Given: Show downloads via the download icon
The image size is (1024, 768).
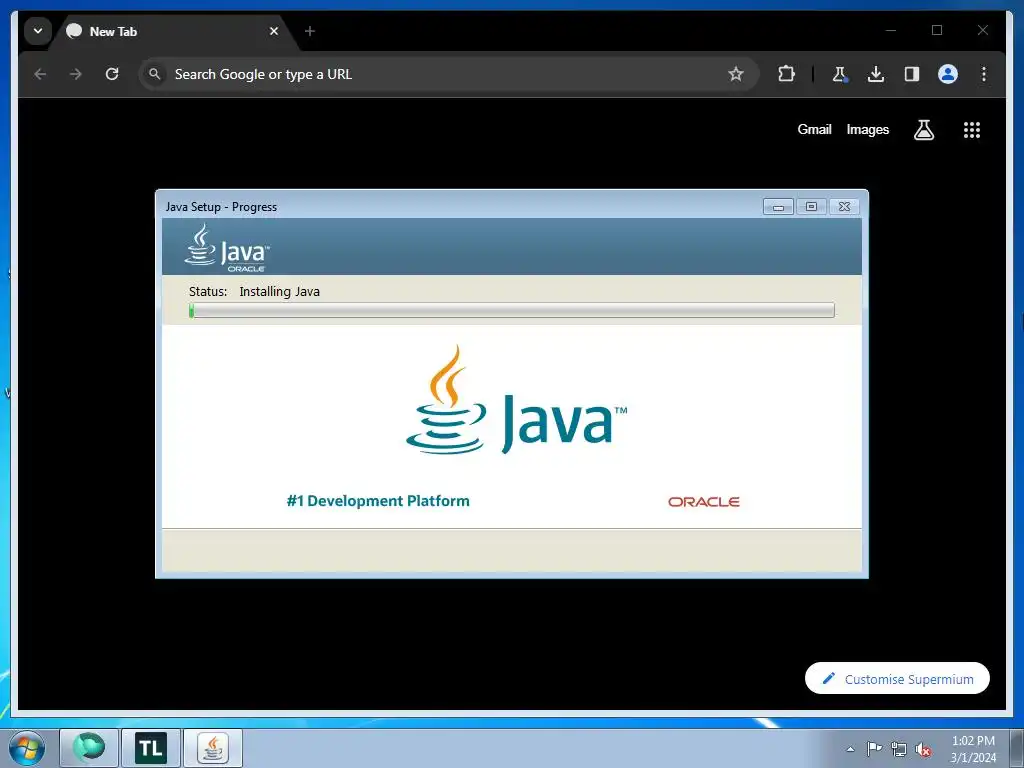Looking at the screenshot, I should click(876, 74).
